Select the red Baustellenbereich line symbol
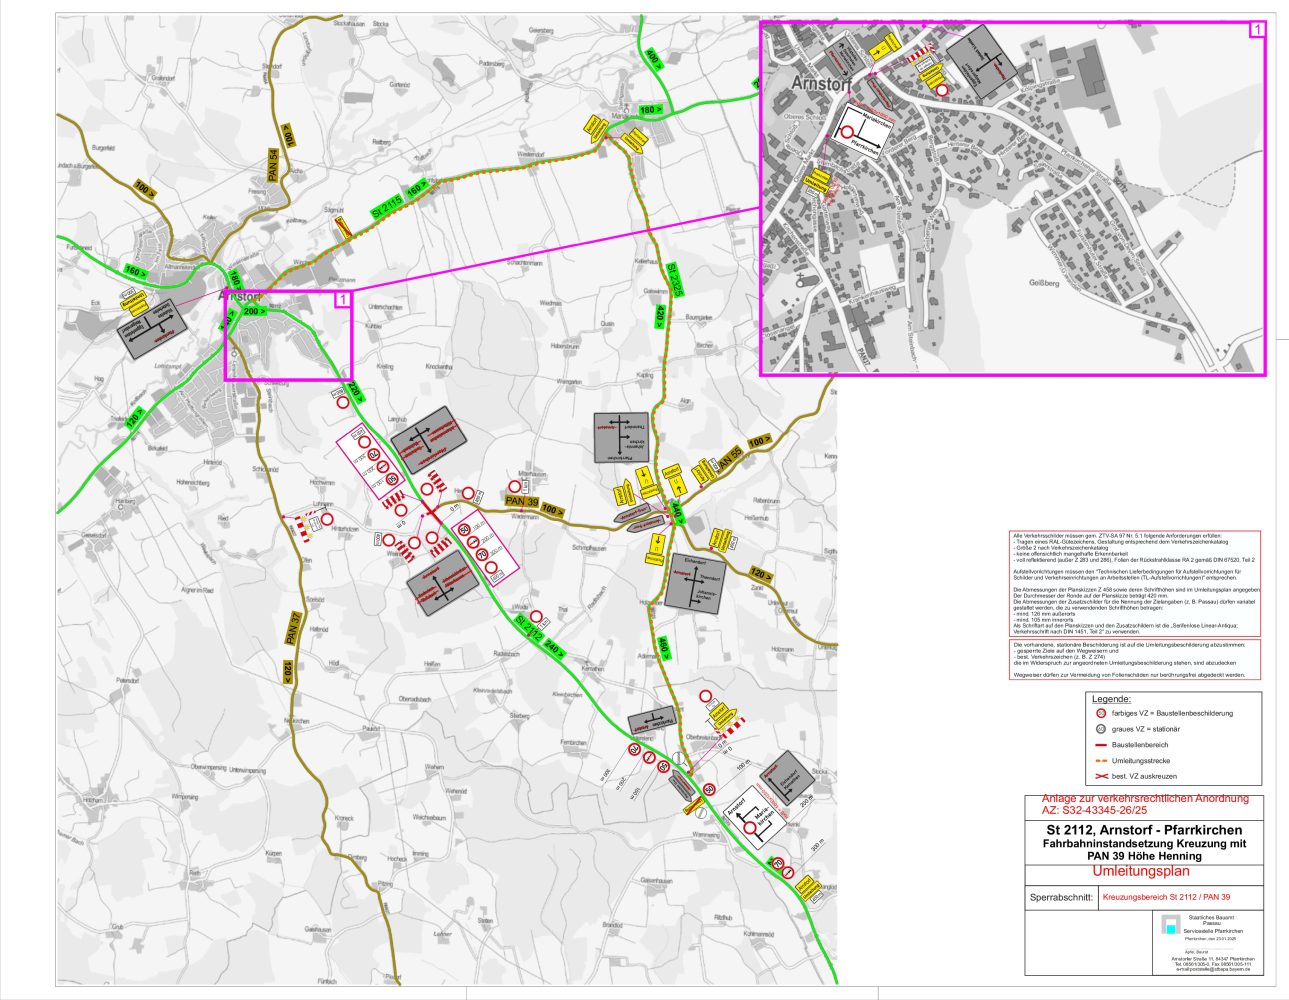 1100,745
